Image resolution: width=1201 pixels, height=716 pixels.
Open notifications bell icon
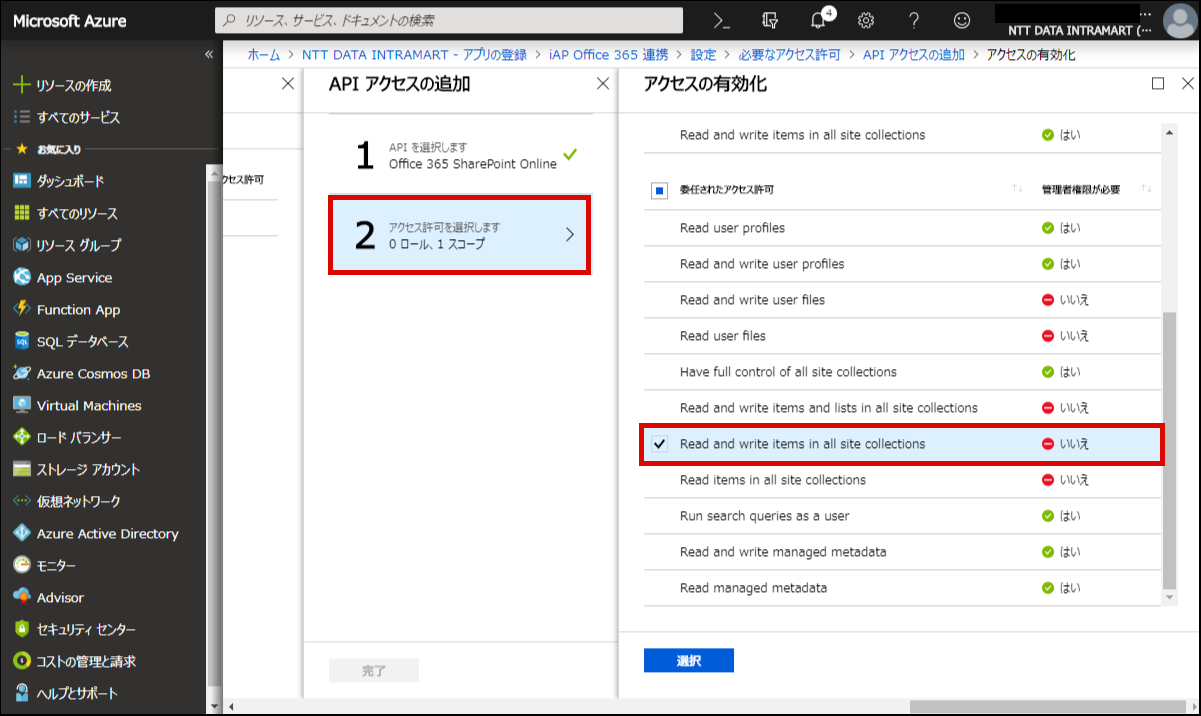click(x=818, y=20)
